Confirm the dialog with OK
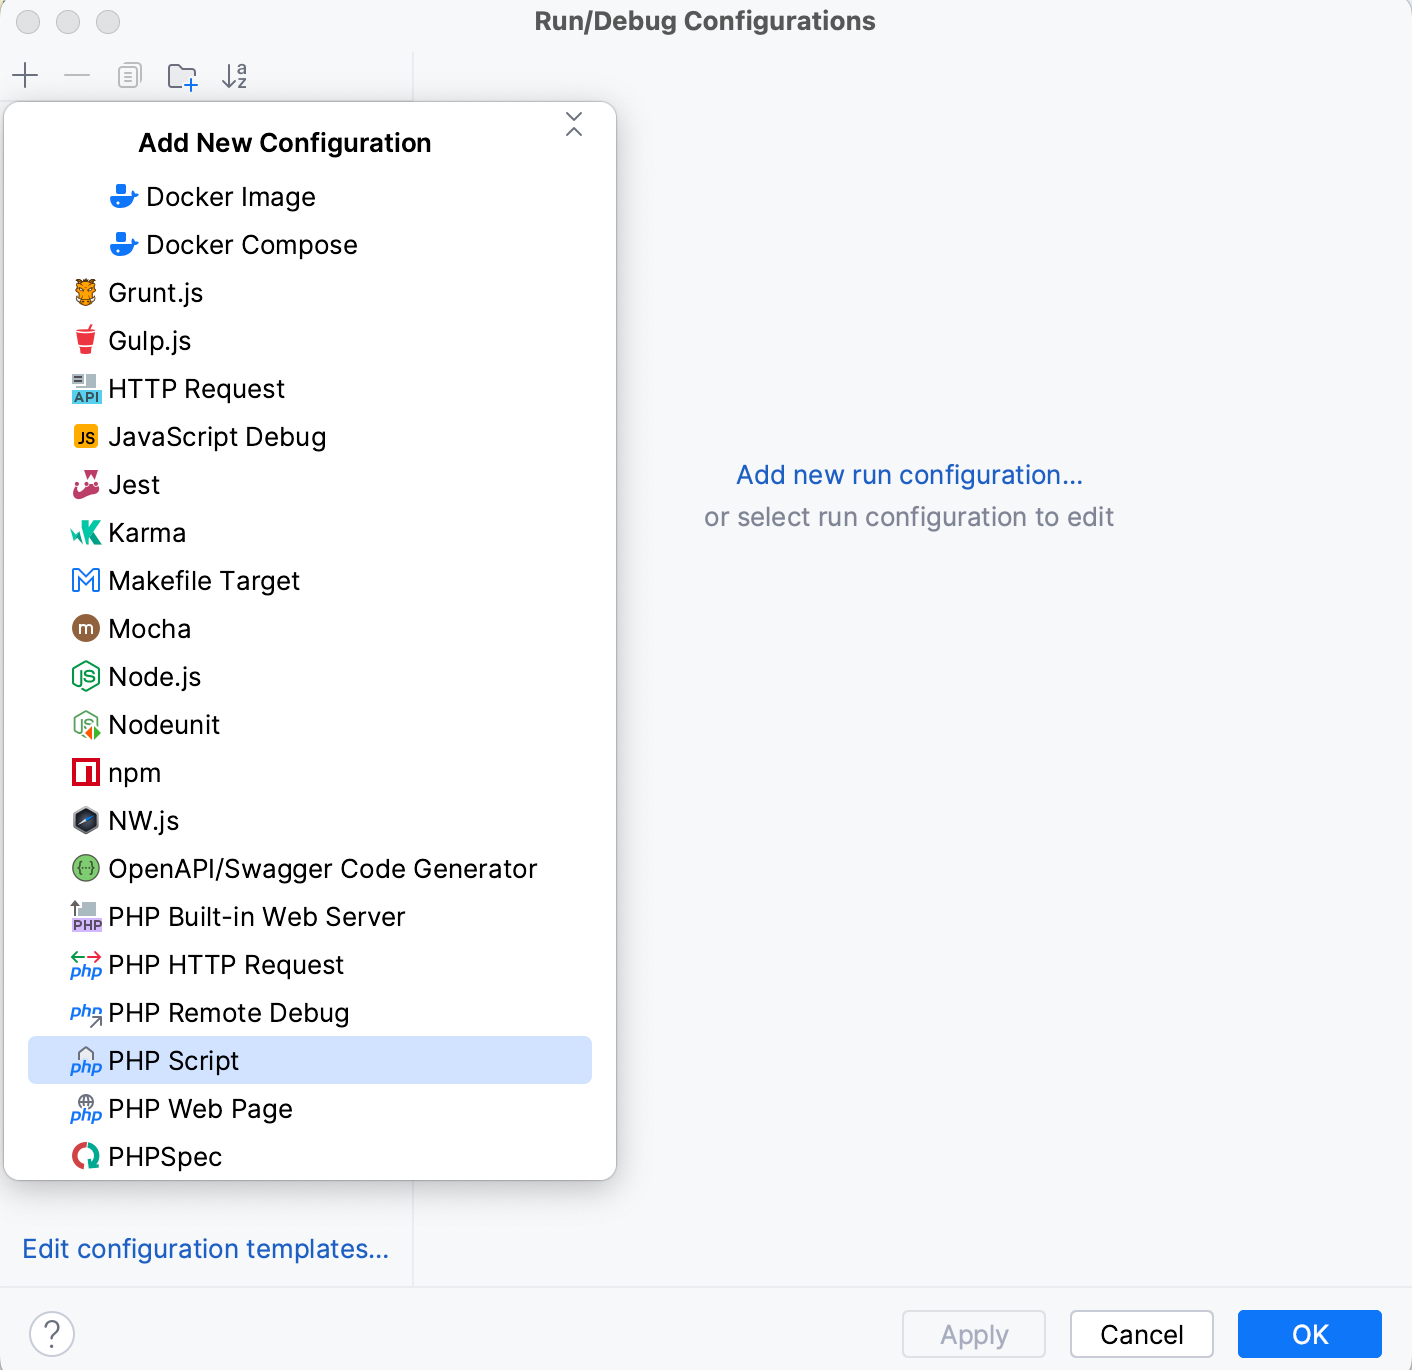Viewport: 1412px width, 1370px height. point(1310,1333)
